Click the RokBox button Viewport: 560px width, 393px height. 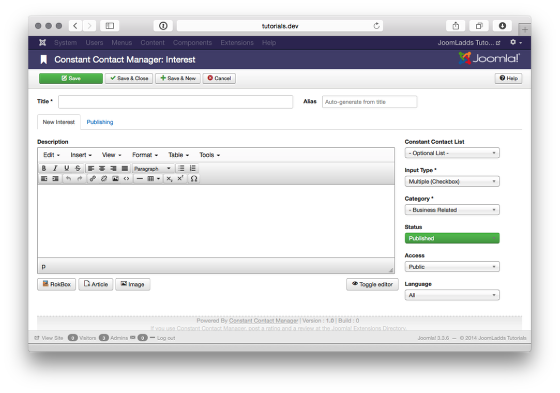click(56, 284)
